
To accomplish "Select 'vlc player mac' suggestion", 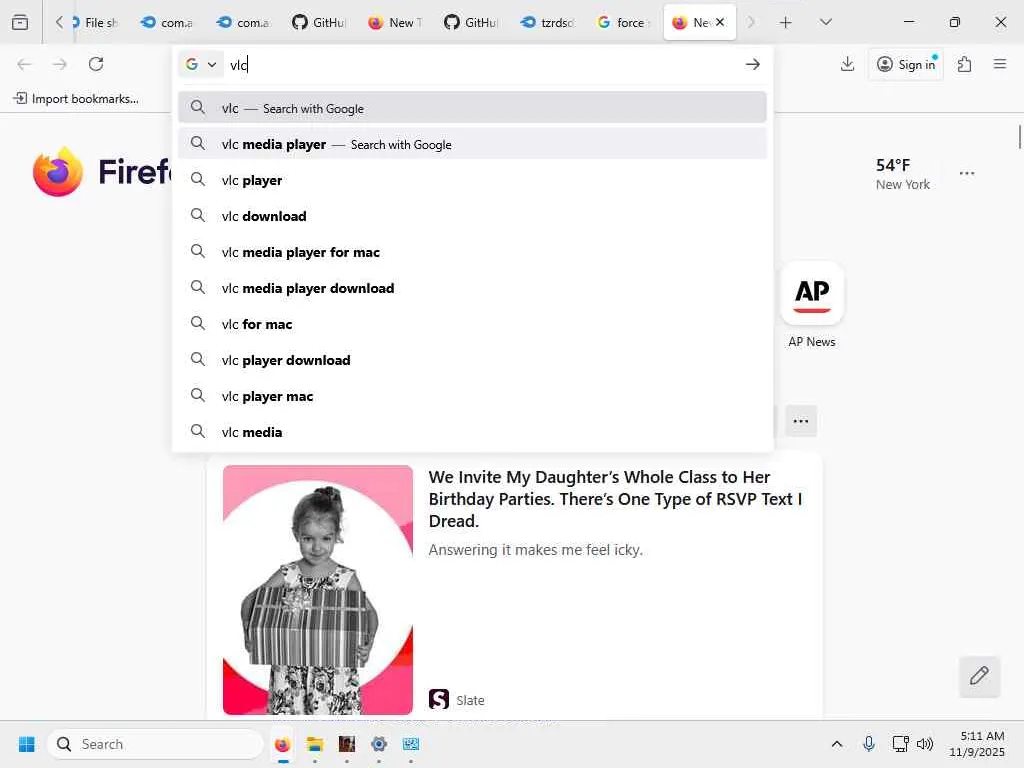I will tap(472, 396).
